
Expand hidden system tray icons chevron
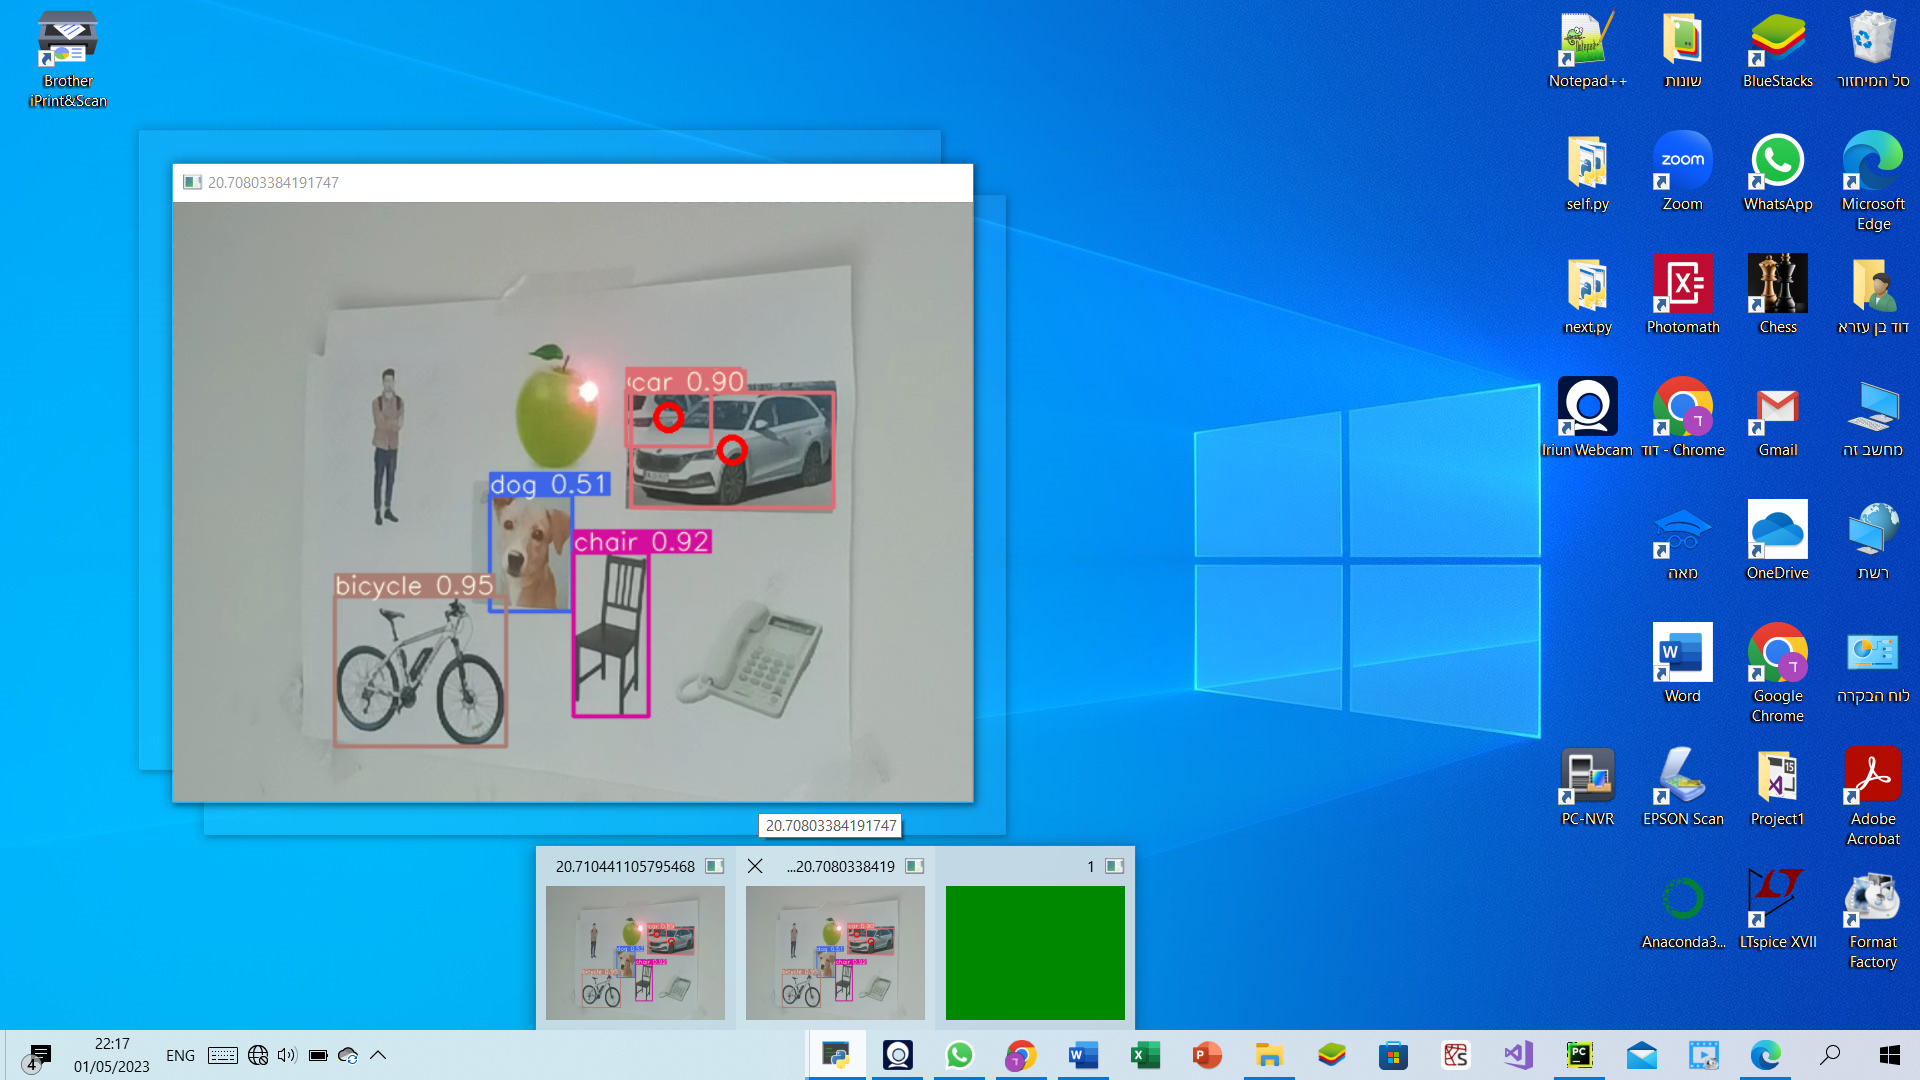tap(378, 1055)
